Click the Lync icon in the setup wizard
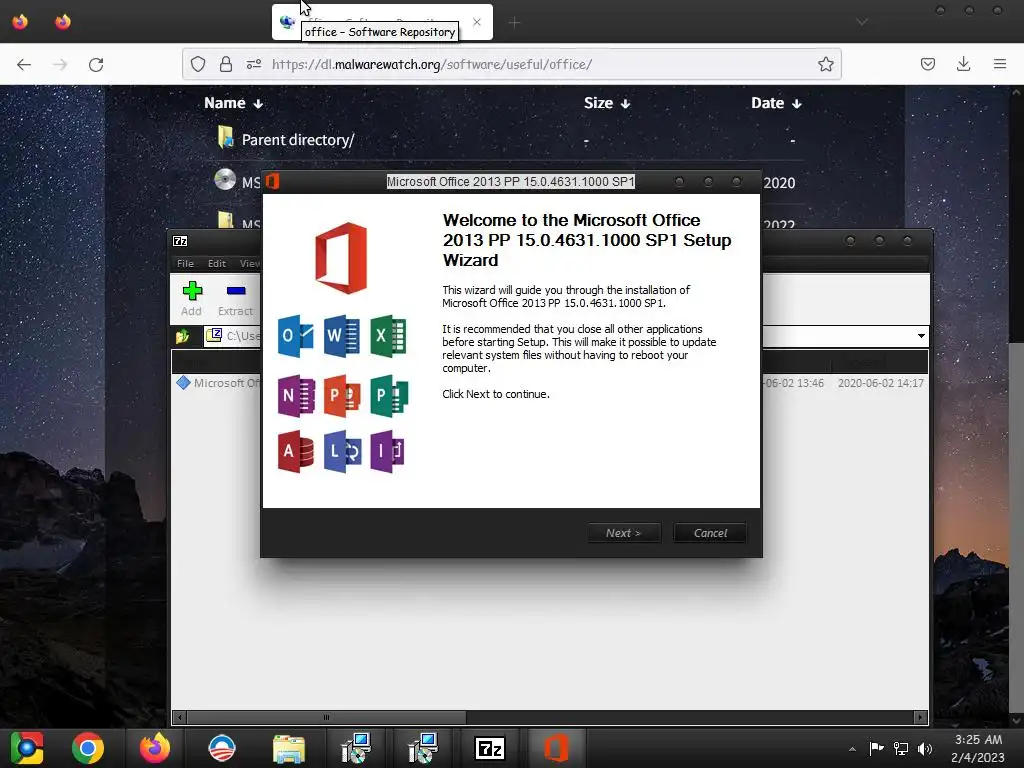The height and width of the screenshot is (768, 1024). tap(342, 451)
